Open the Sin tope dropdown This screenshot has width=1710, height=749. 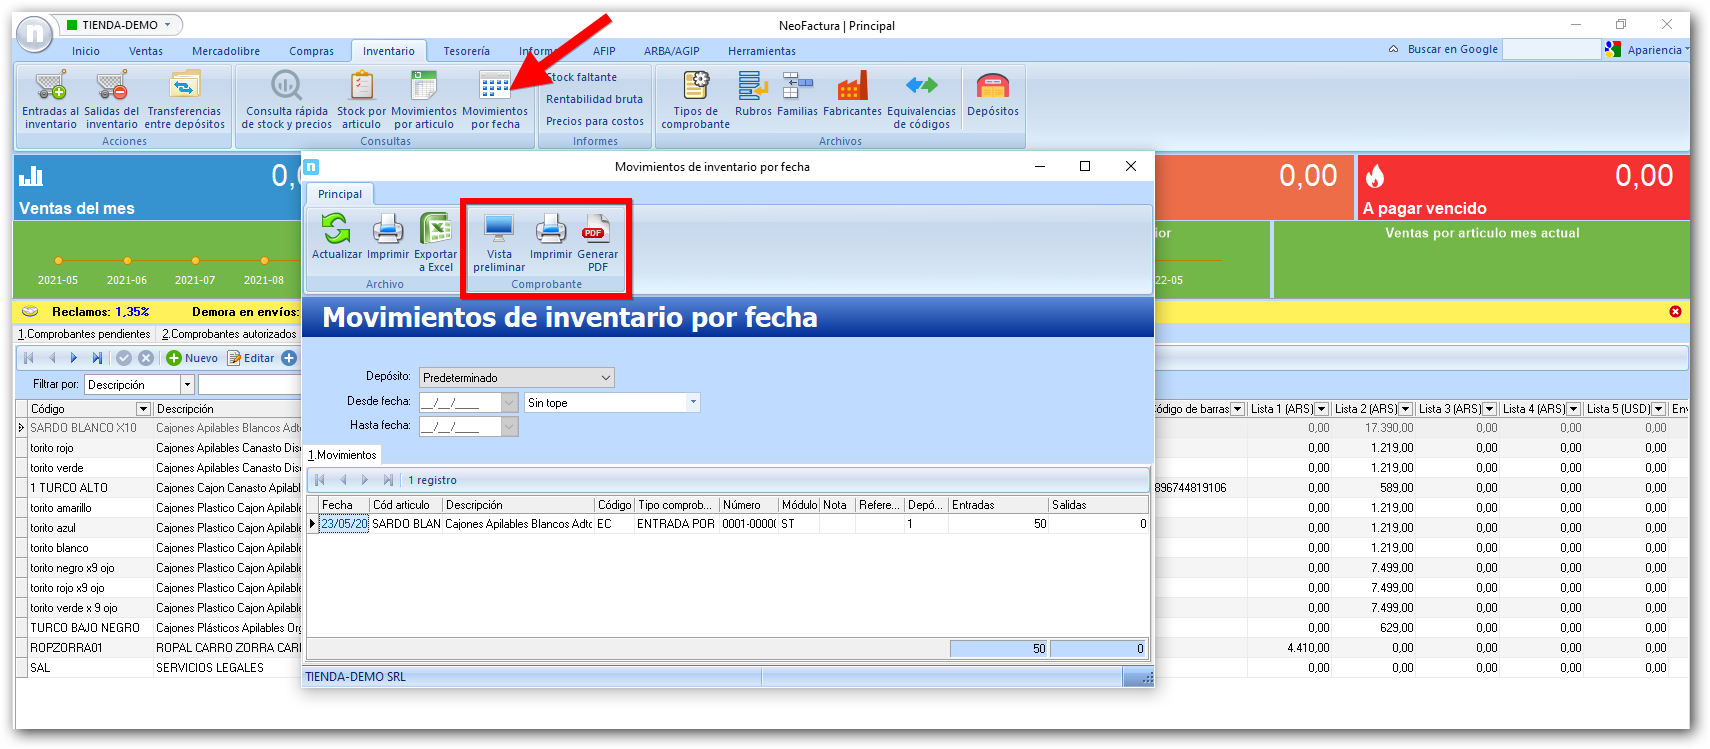(x=693, y=403)
